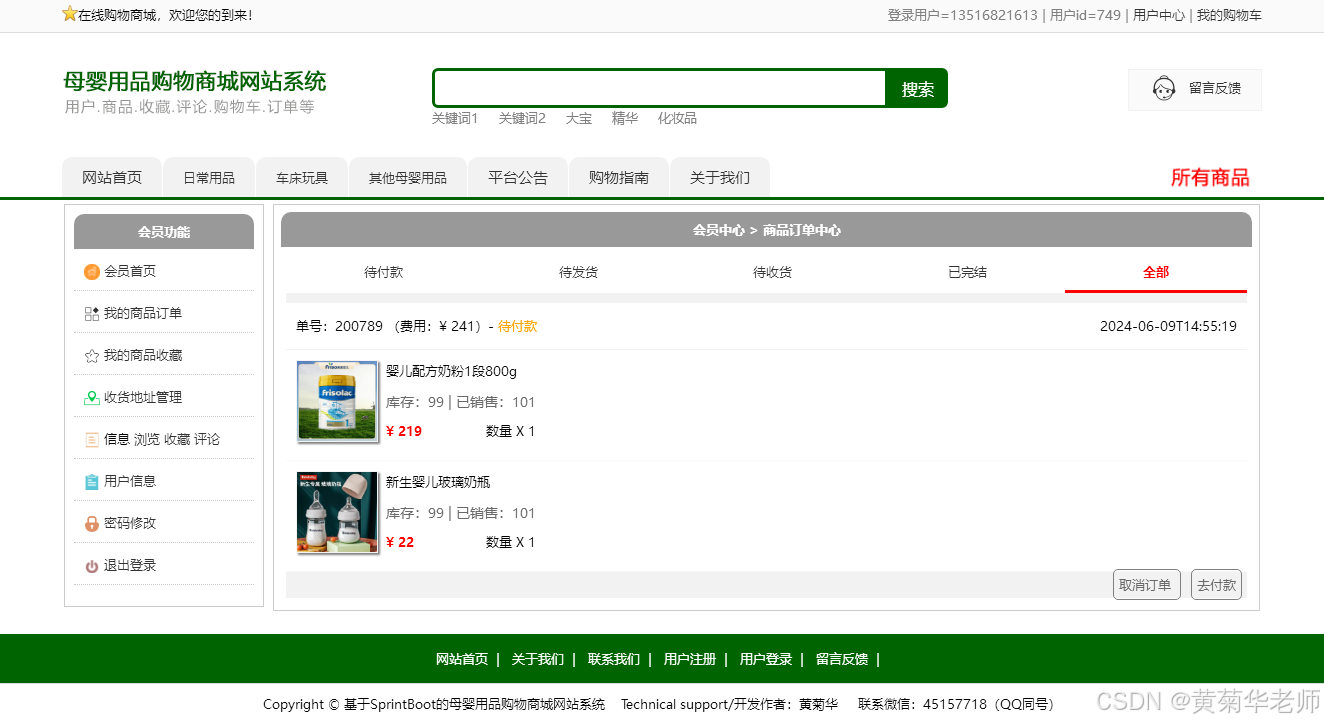
Task: Open the 平台公告 page
Action: (518, 178)
